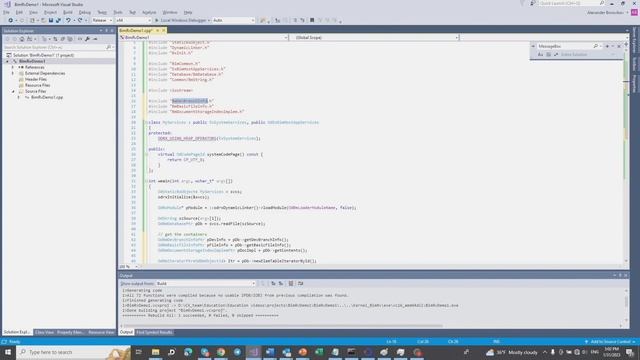This screenshot has height=360, width=640.
Task: Click the Save icon in toolbar
Action: 51,20
